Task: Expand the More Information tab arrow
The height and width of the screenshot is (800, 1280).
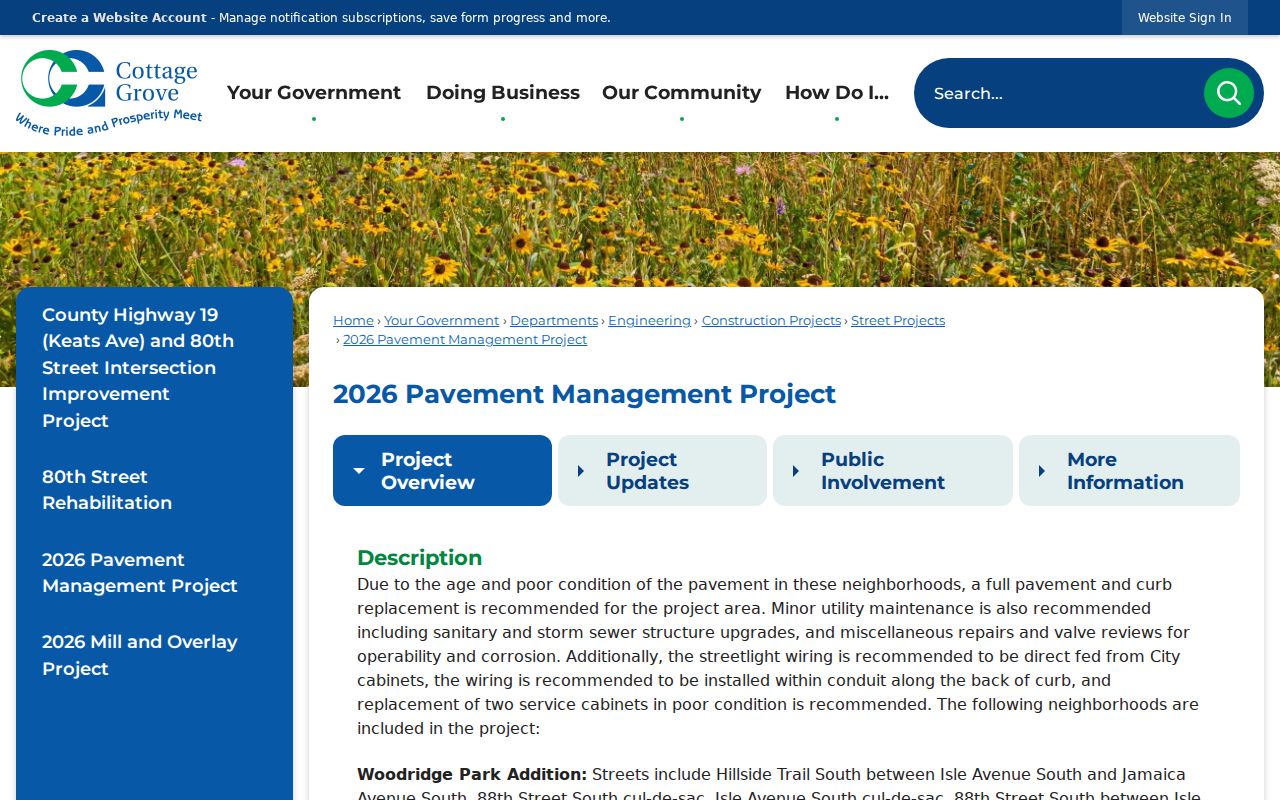Action: [1042, 471]
